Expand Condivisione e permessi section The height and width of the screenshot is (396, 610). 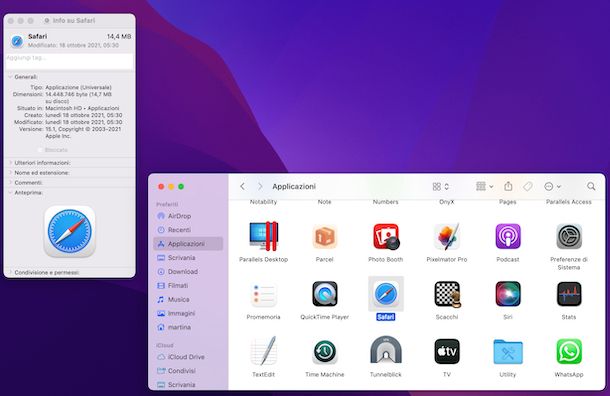click(x=10, y=272)
